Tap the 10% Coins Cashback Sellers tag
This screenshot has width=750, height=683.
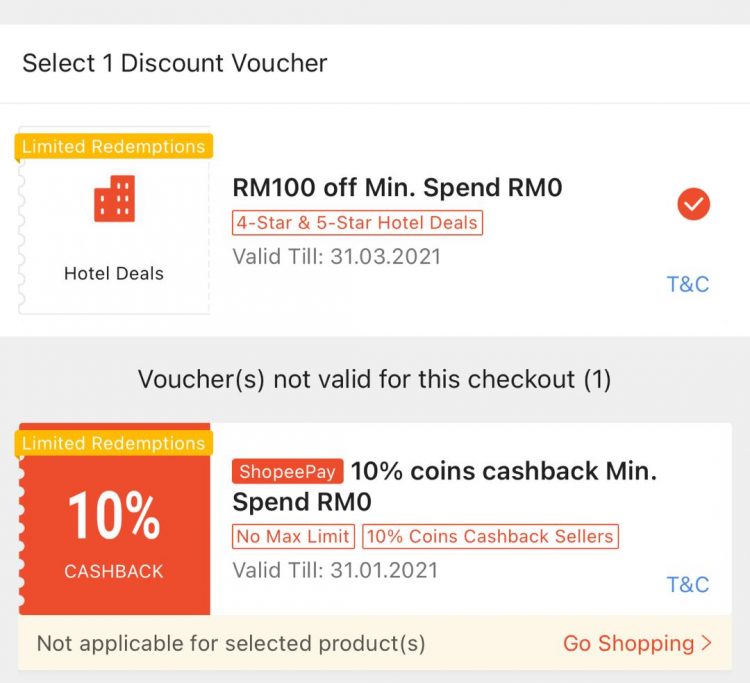490,536
